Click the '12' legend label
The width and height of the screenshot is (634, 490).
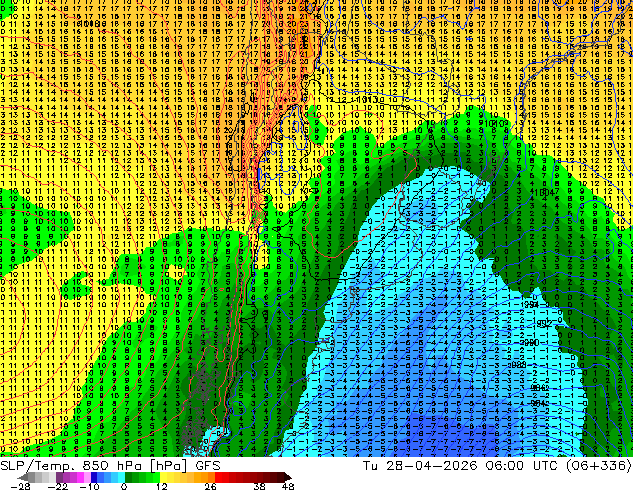pos(162,486)
